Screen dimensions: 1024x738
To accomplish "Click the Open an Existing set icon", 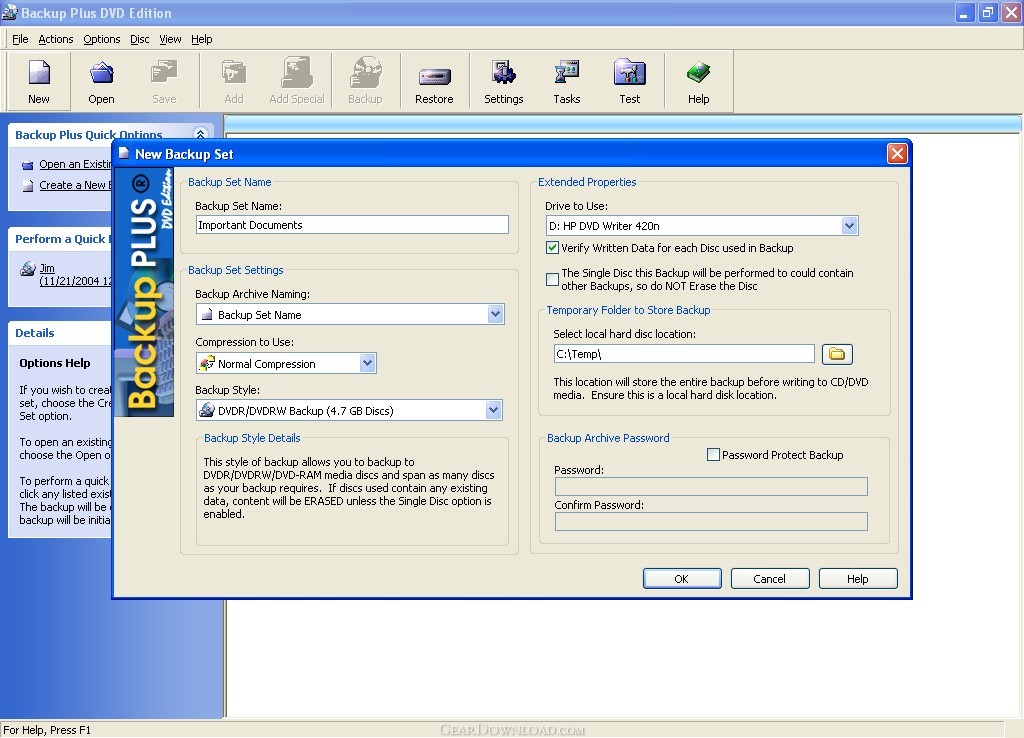I will pyautogui.click(x=27, y=165).
